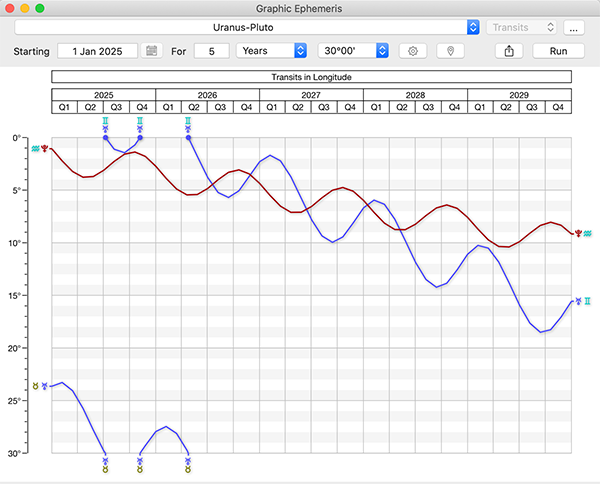Viewport: 600px width, 484px height.
Task: Select the 2029 year header
Action: (x=519, y=95)
